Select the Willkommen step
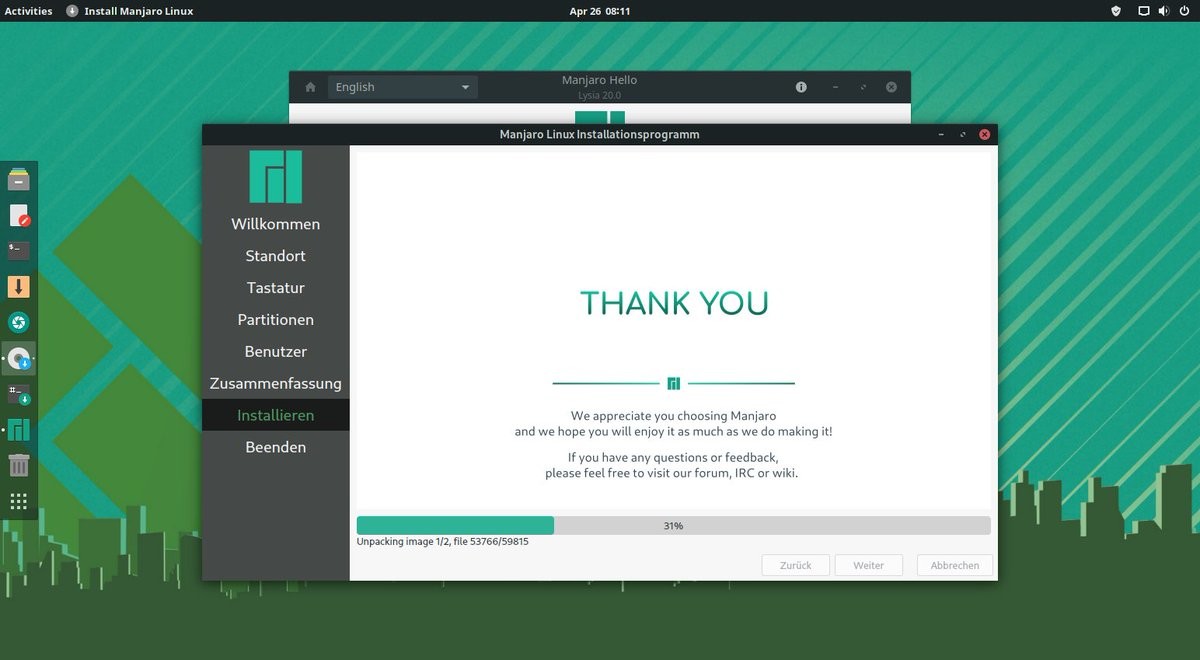The image size is (1200, 660). [276, 224]
